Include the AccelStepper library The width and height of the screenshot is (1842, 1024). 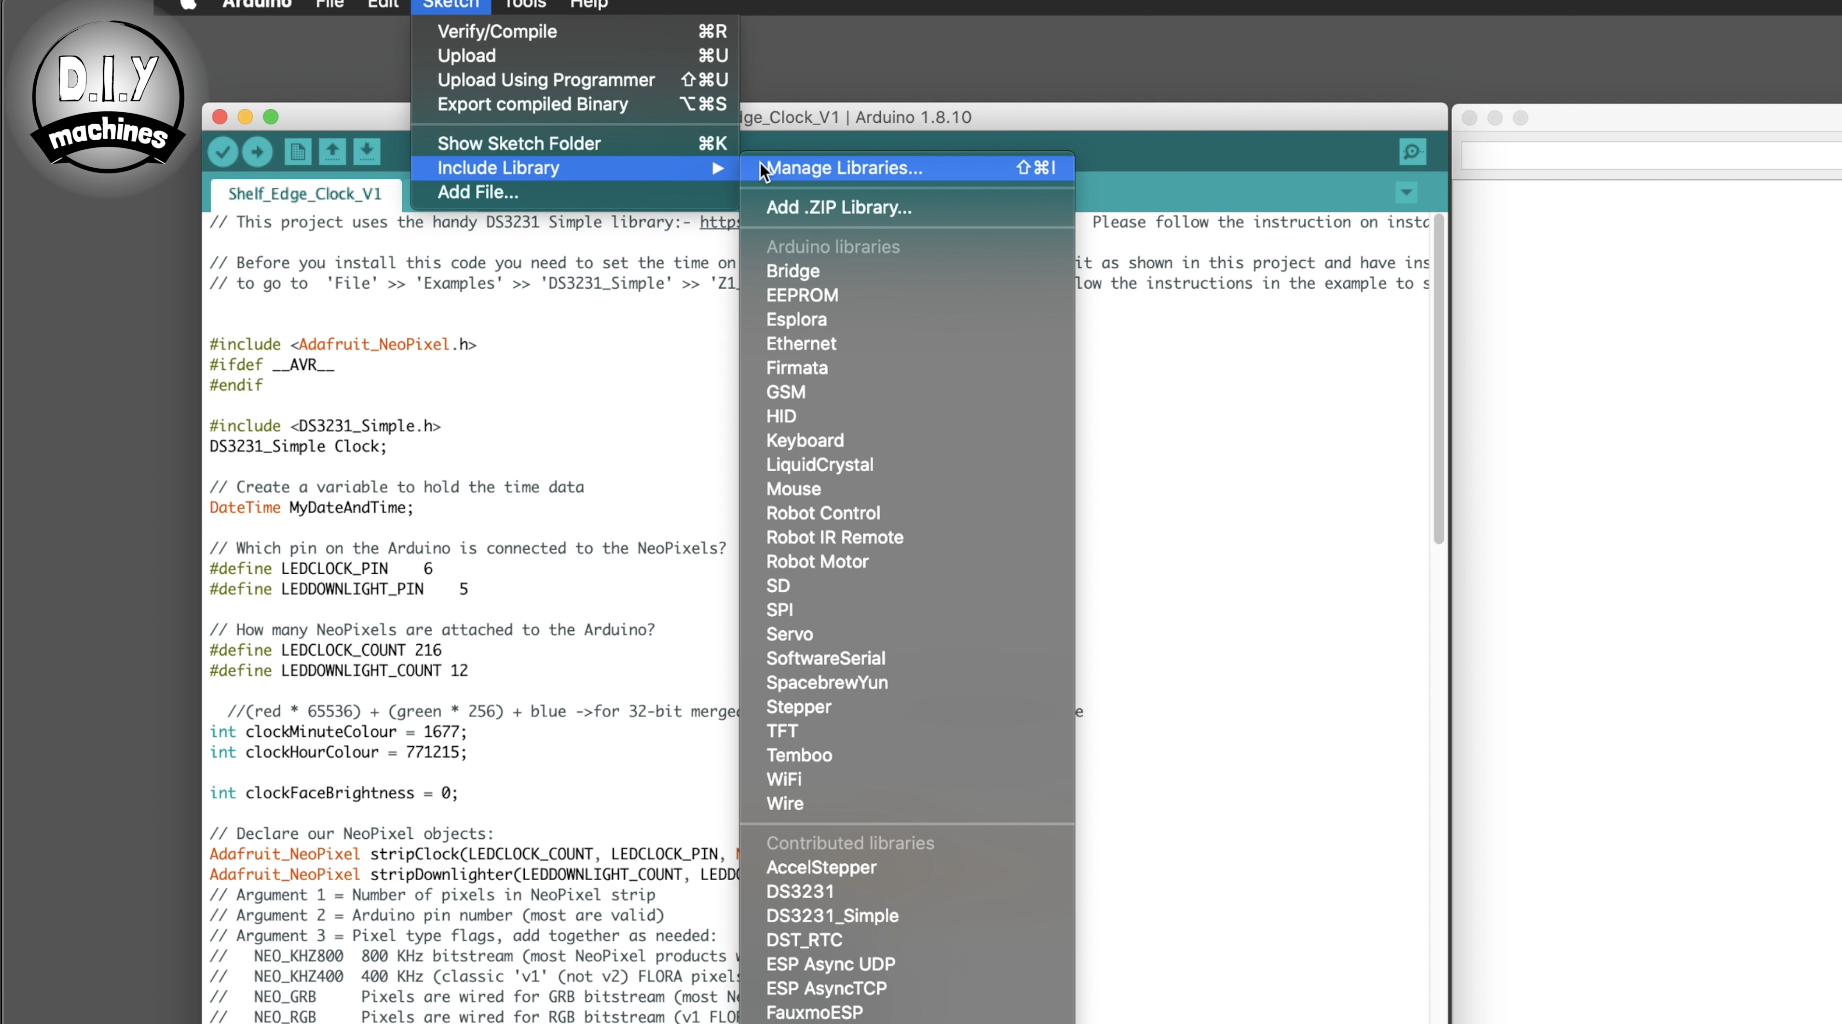click(x=907, y=867)
